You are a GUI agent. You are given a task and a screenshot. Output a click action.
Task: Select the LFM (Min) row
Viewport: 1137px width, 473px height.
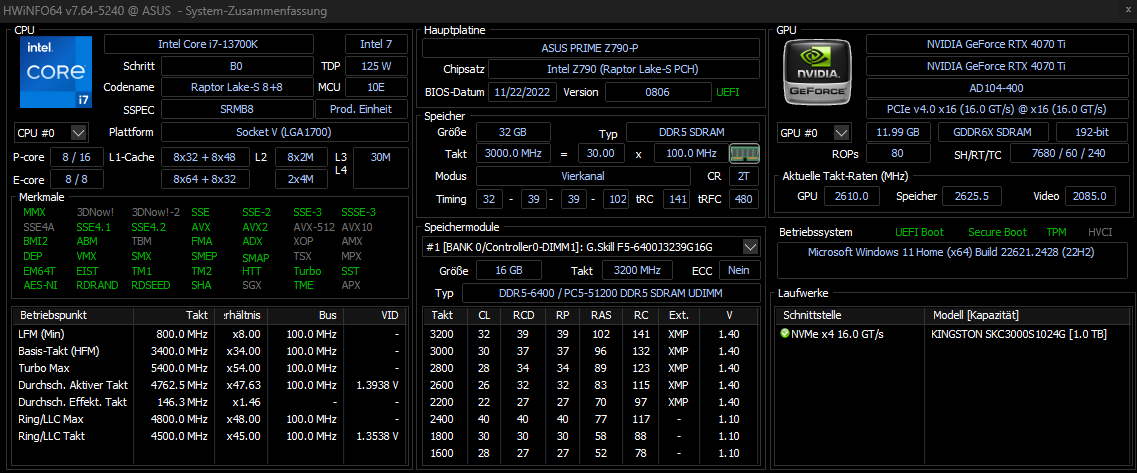point(210,334)
